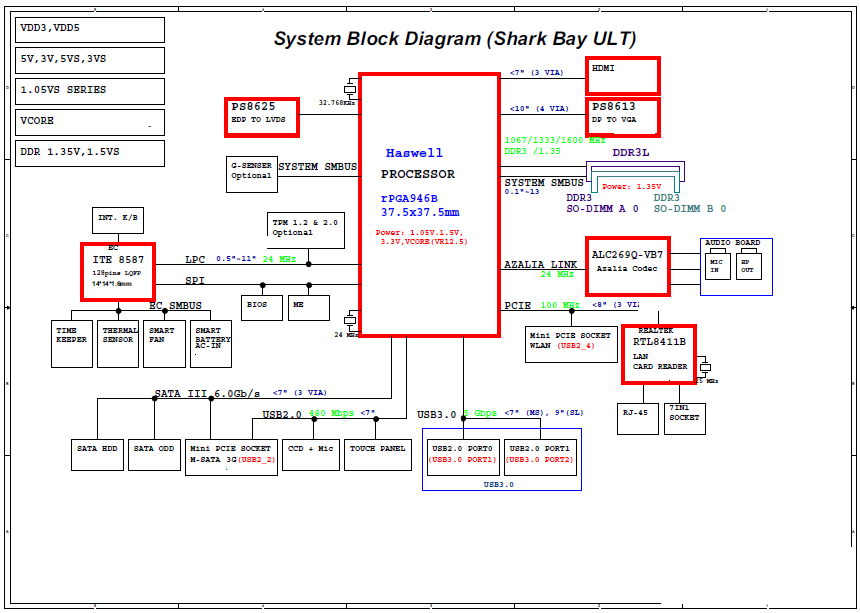Click the VCORE power box

click(x=90, y=122)
